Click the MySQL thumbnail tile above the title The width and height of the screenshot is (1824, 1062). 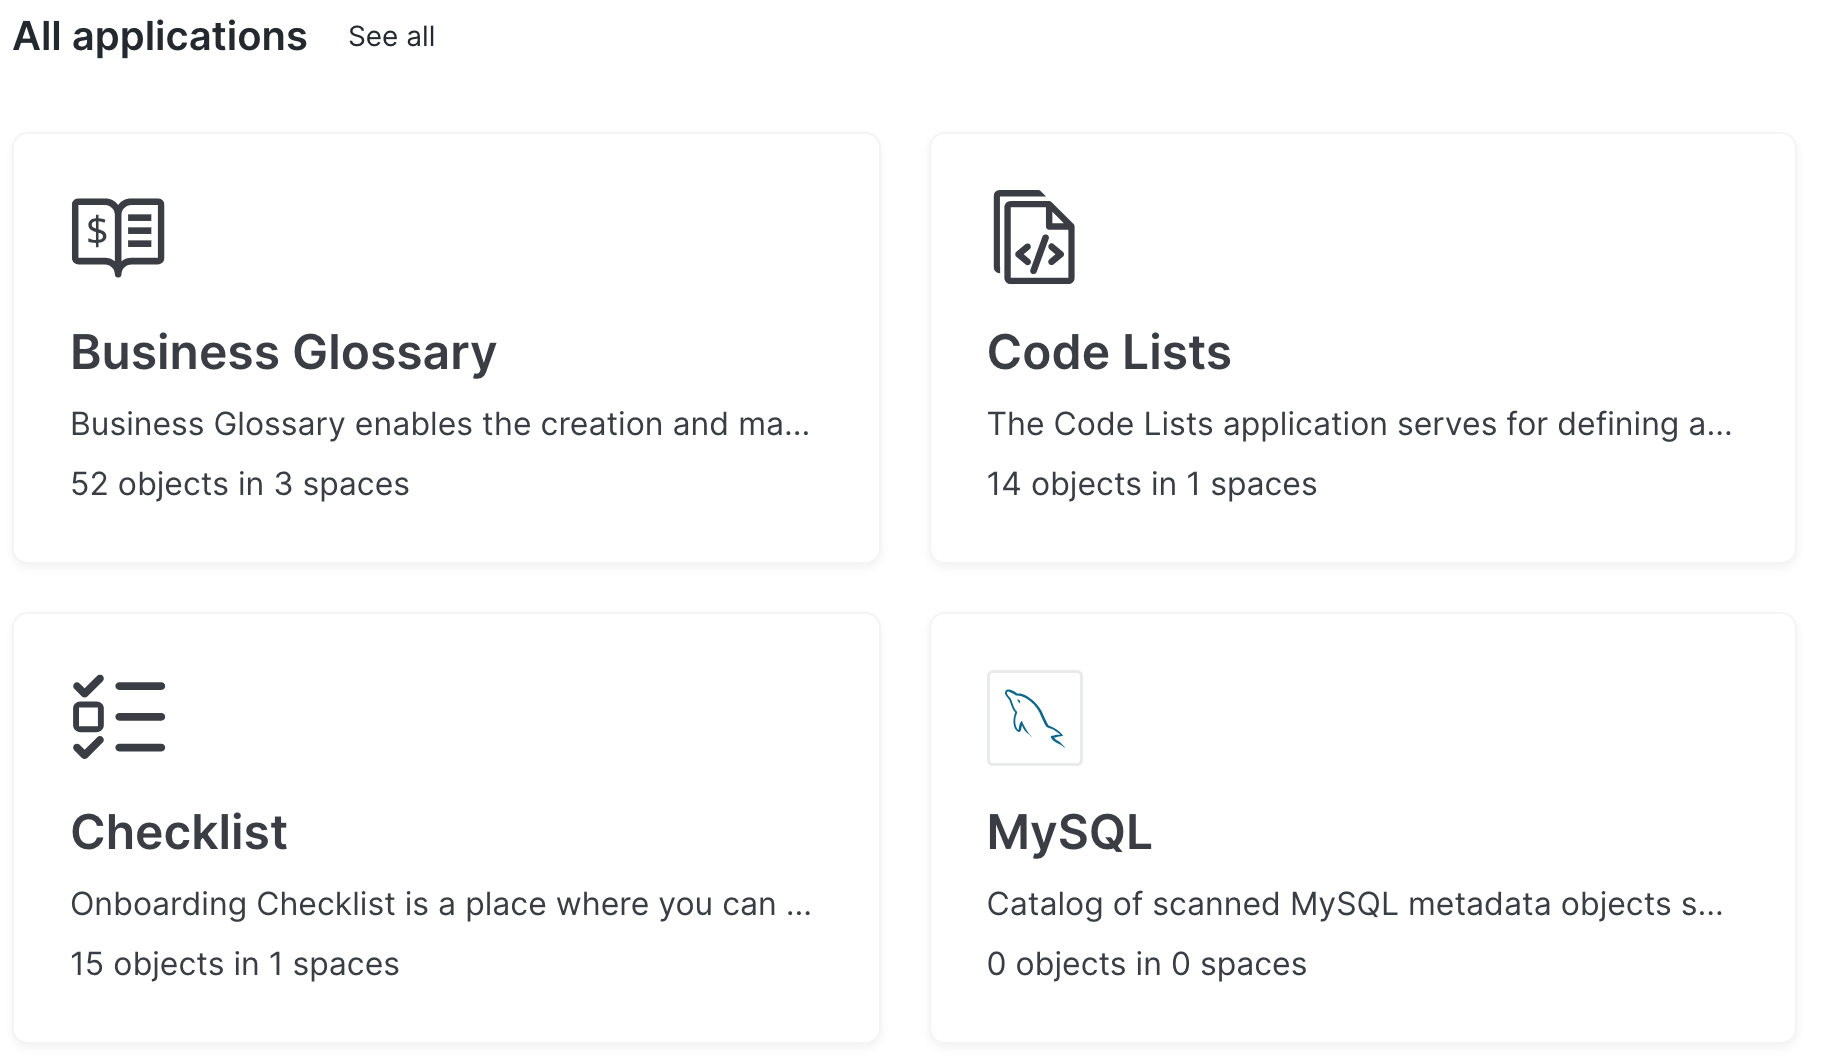[1034, 718]
